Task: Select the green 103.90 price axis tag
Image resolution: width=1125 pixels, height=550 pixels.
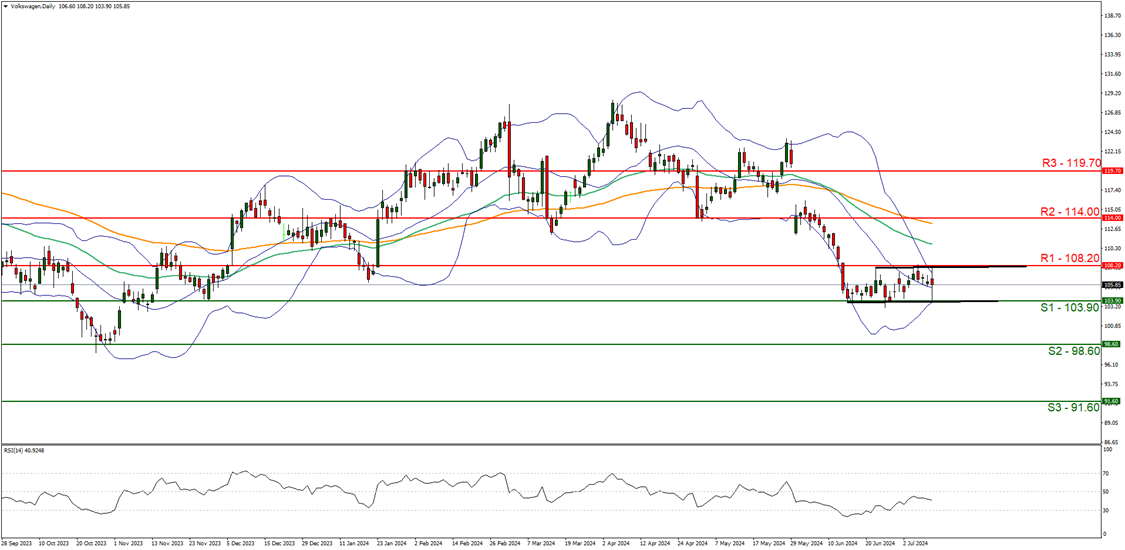Action: click(1110, 300)
